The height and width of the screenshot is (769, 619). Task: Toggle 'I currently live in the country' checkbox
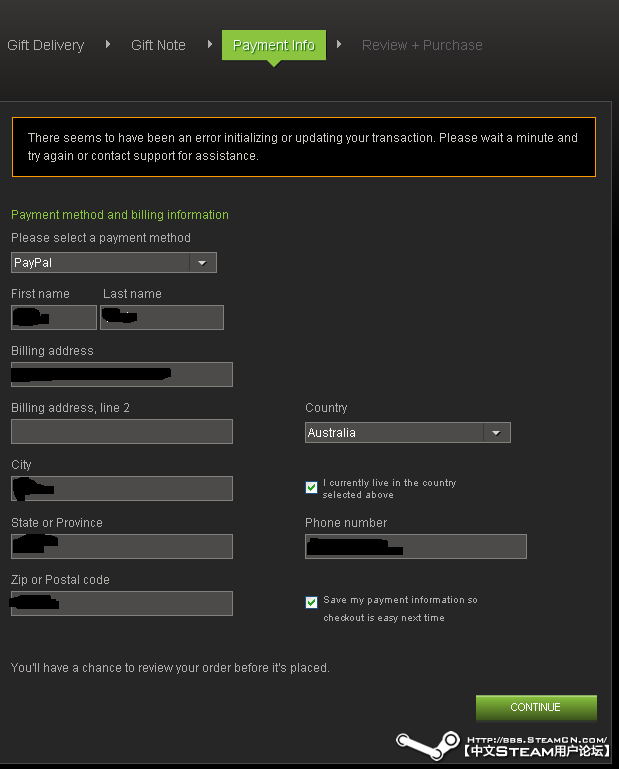coord(311,487)
